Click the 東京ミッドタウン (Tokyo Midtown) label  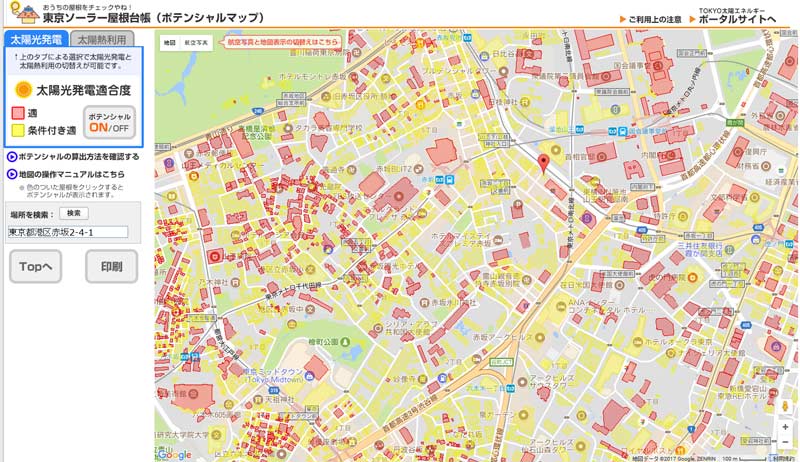pos(273,376)
